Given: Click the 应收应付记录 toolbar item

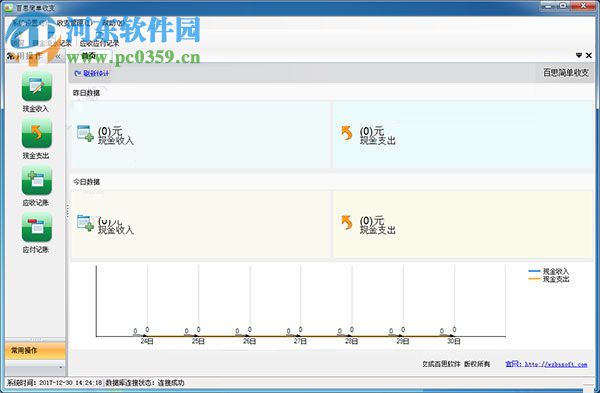Looking at the screenshot, I should coord(99,43).
